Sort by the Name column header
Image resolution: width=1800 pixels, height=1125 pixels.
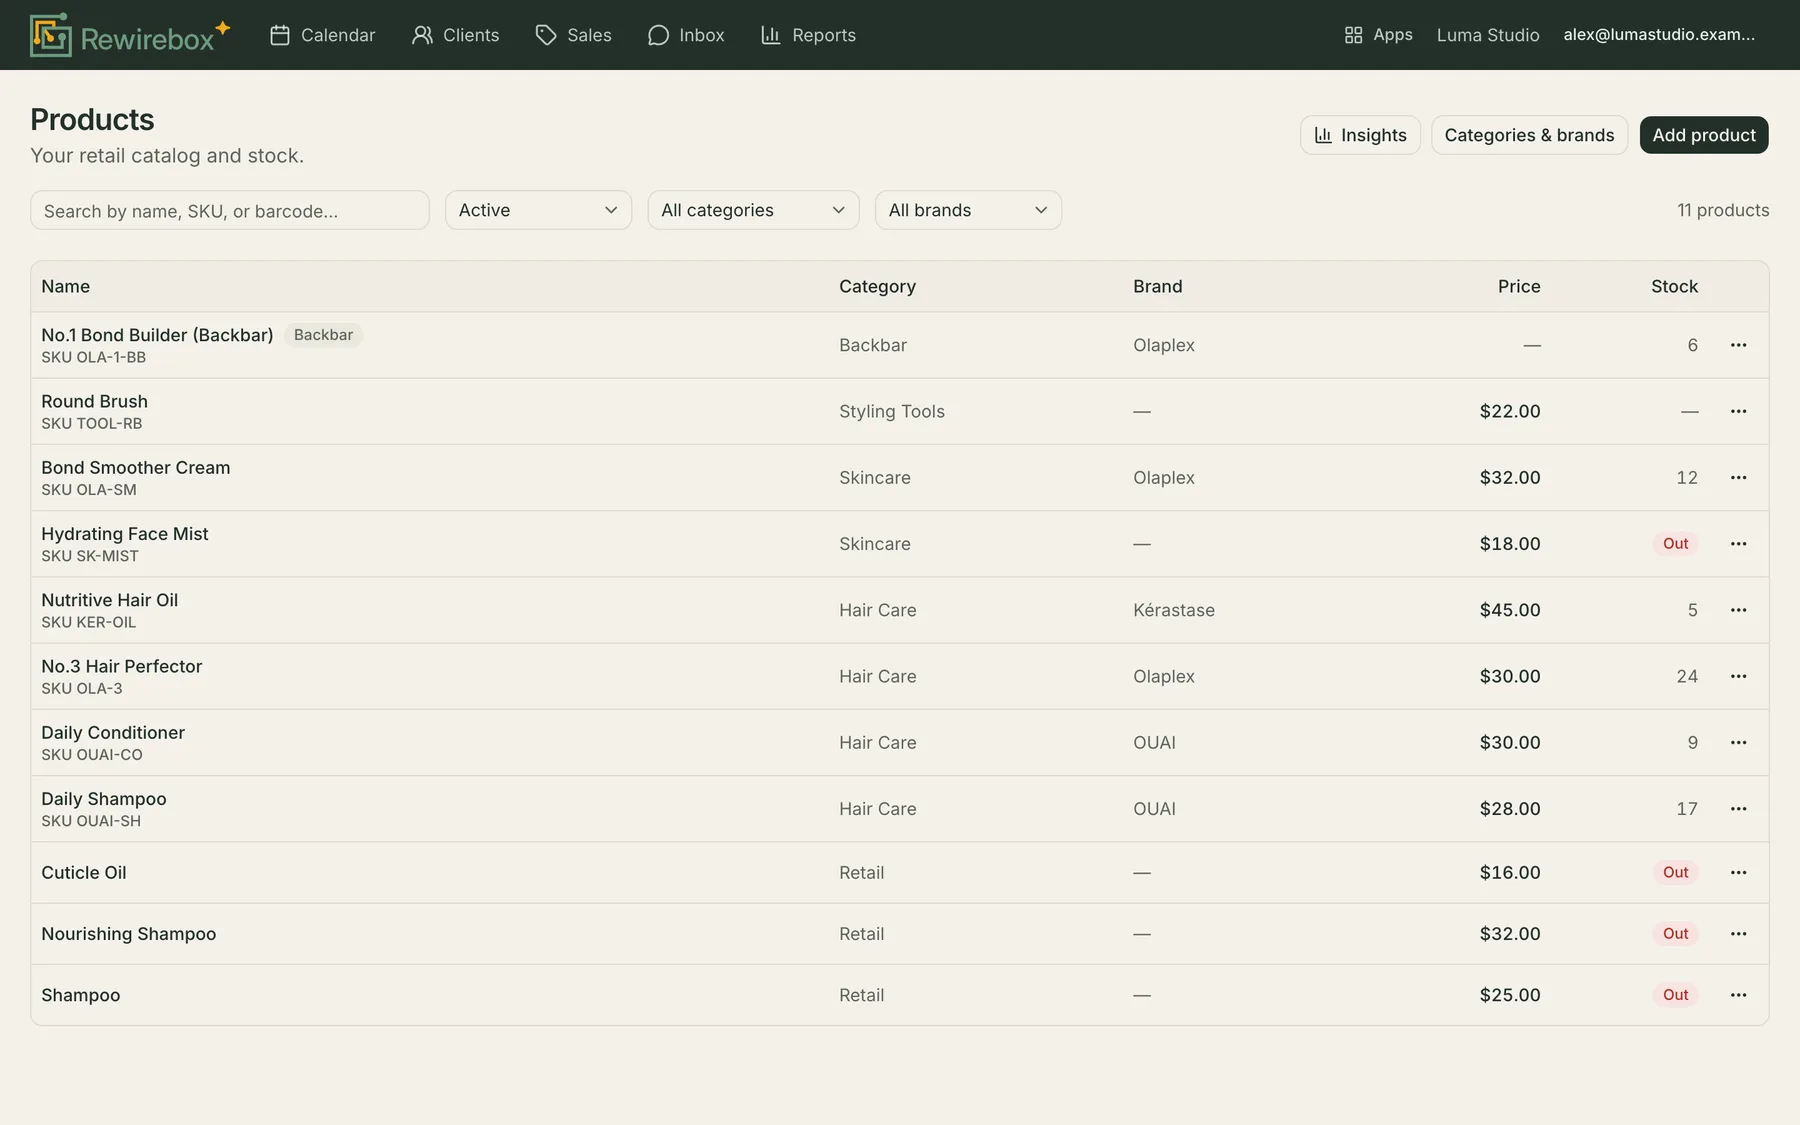point(66,286)
